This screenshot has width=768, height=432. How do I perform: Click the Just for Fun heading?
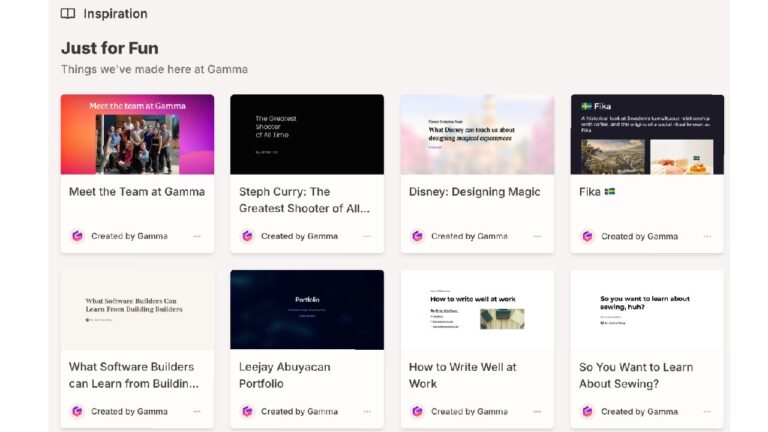[110, 48]
